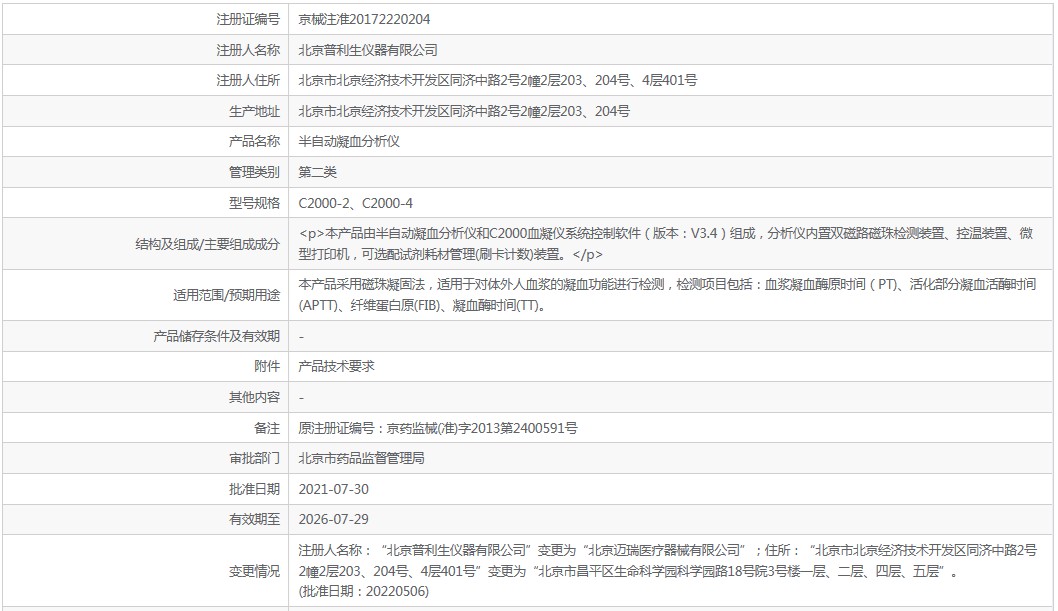1058x611 pixels.
Task: Click the 变更情况 label
Action: tap(254, 571)
